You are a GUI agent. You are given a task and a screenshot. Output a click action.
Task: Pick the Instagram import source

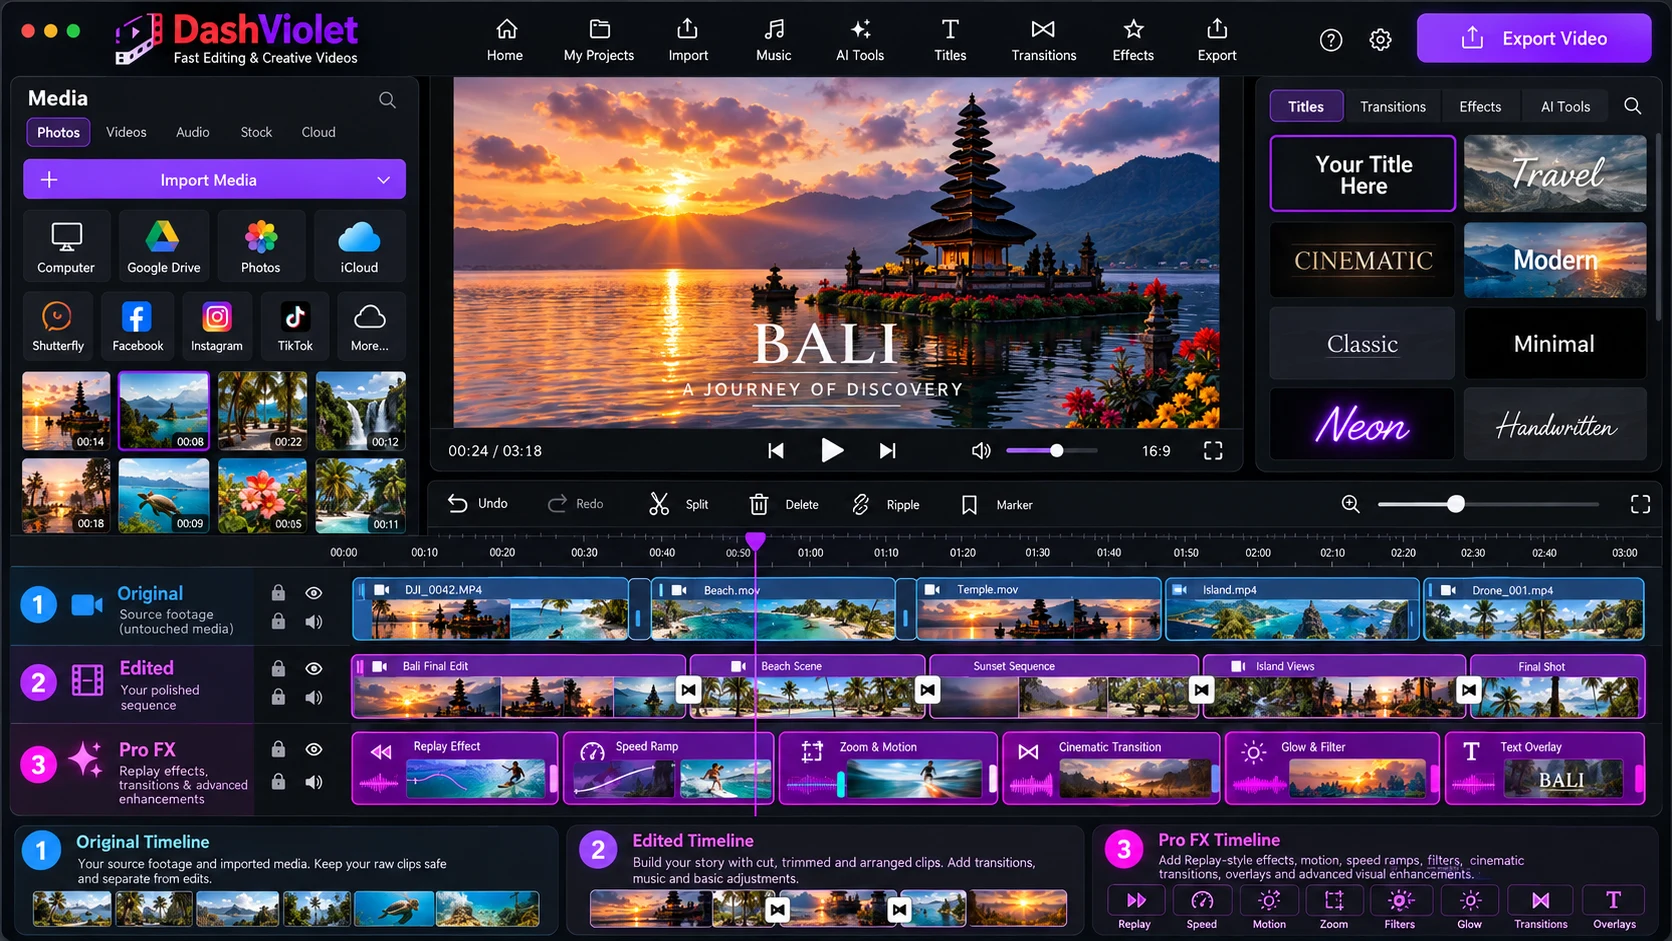[217, 326]
